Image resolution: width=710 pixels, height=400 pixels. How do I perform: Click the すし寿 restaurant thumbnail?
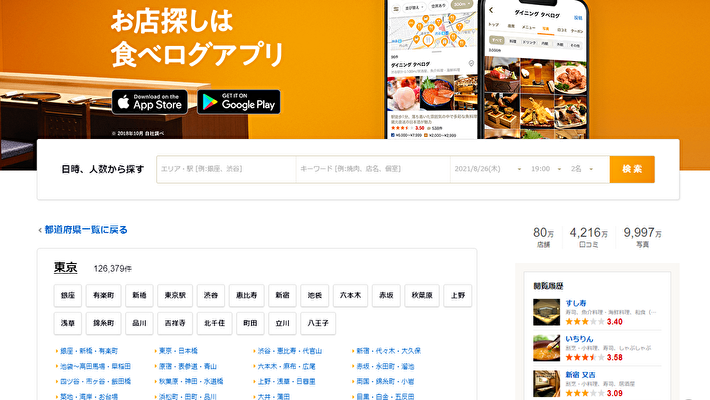pos(547,312)
